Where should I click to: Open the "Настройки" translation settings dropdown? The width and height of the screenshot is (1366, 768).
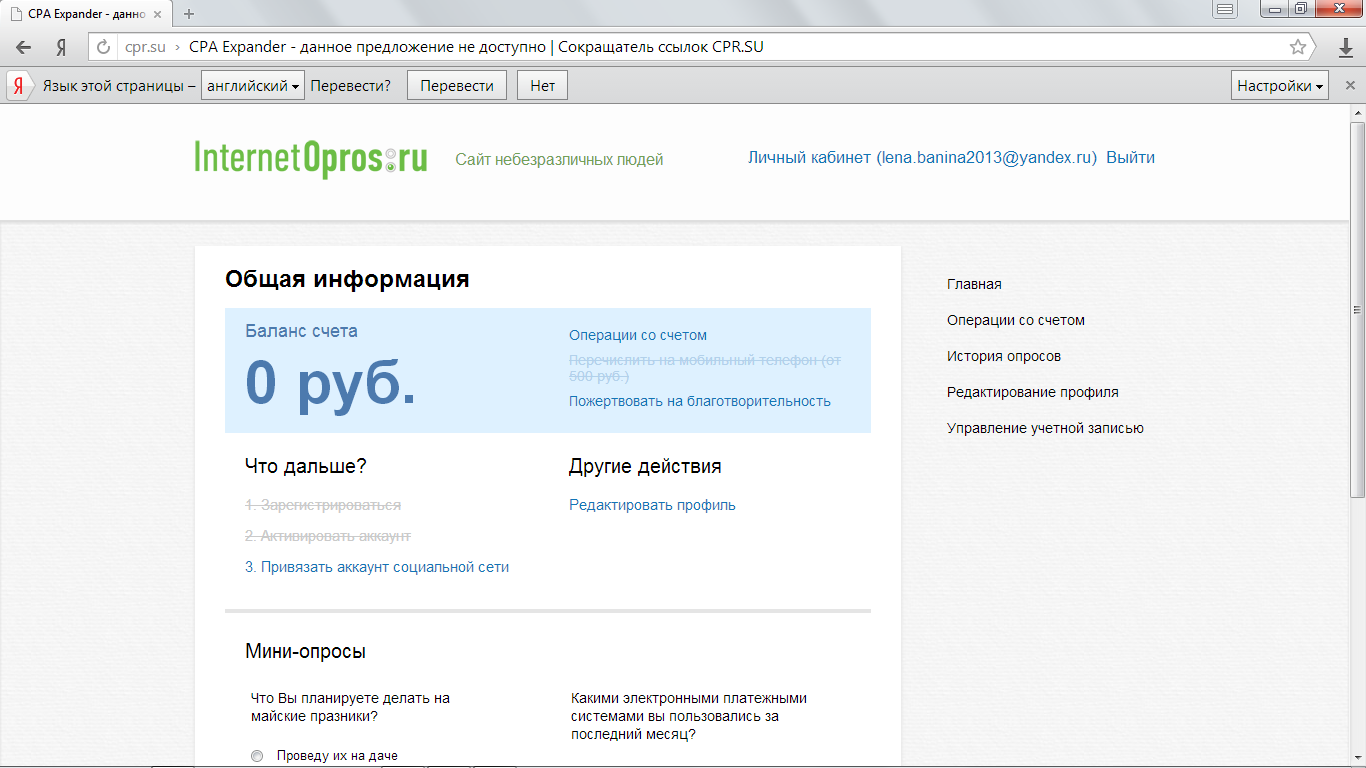[1280, 86]
